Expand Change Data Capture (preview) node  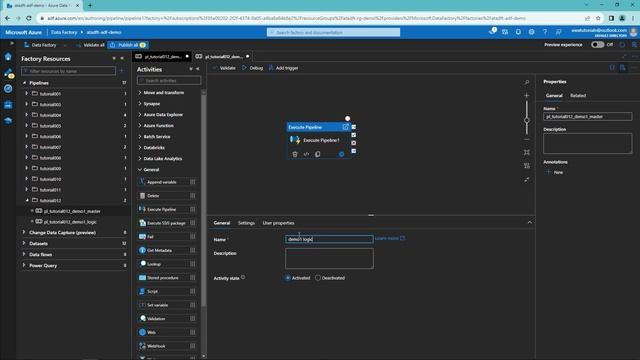click(24, 232)
